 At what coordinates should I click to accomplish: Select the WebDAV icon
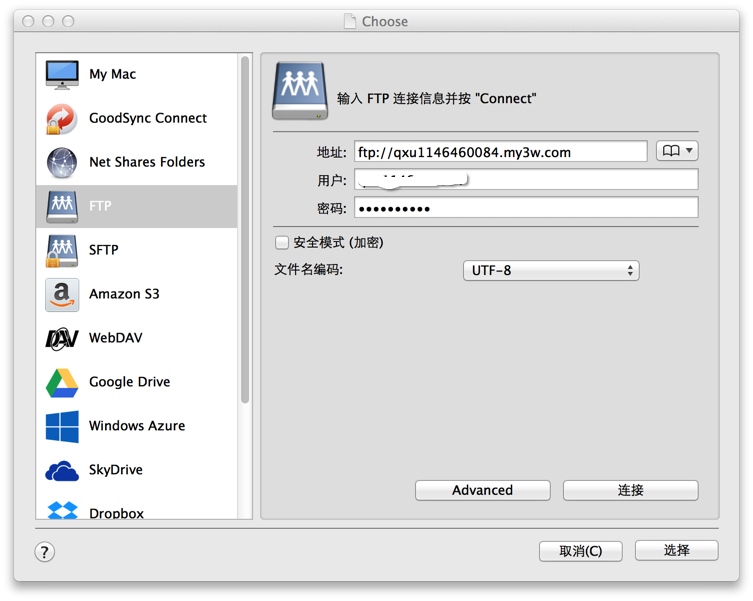[x=62, y=338]
